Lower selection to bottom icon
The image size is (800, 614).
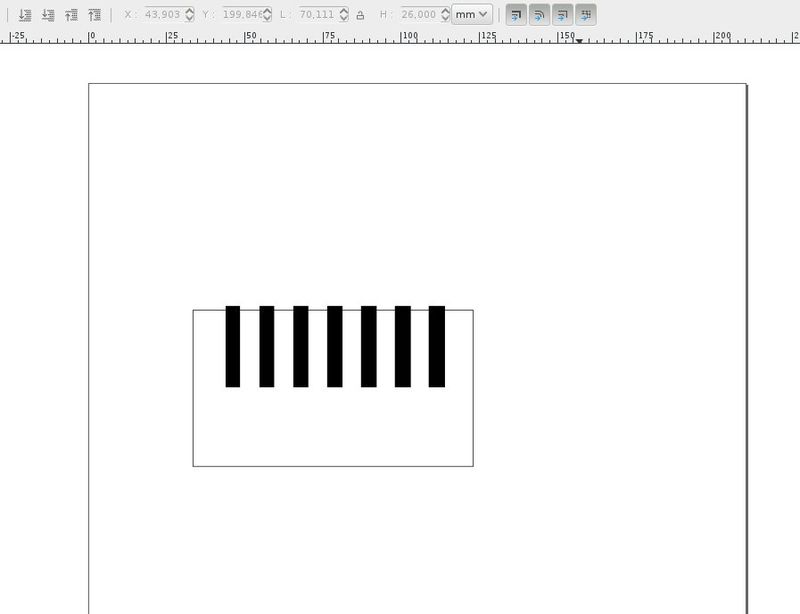click(x=24, y=15)
